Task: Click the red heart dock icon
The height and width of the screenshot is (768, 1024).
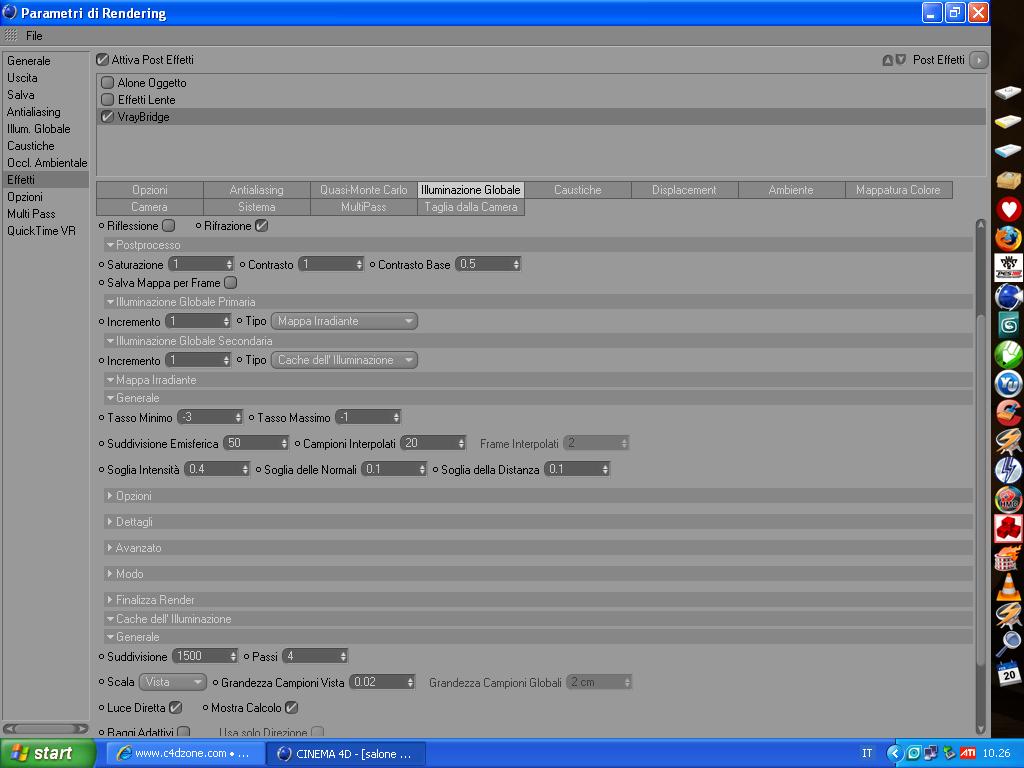Action: point(1008,209)
